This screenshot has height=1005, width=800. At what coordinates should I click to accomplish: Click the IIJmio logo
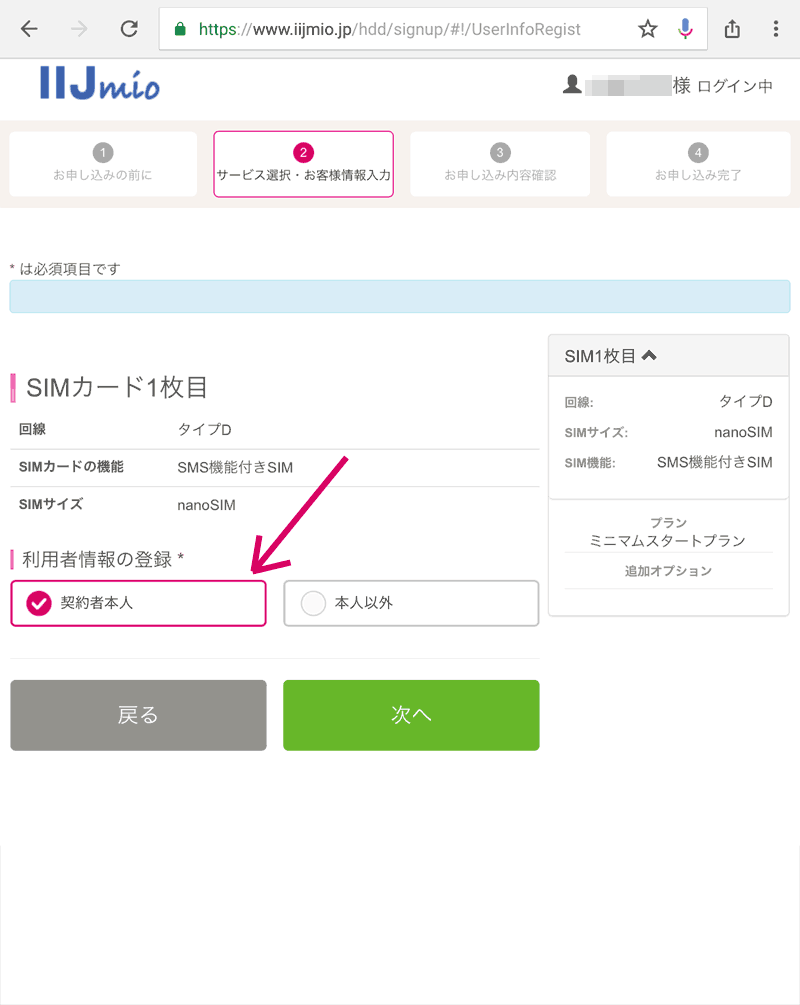pyautogui.click(x=99, y=84)
